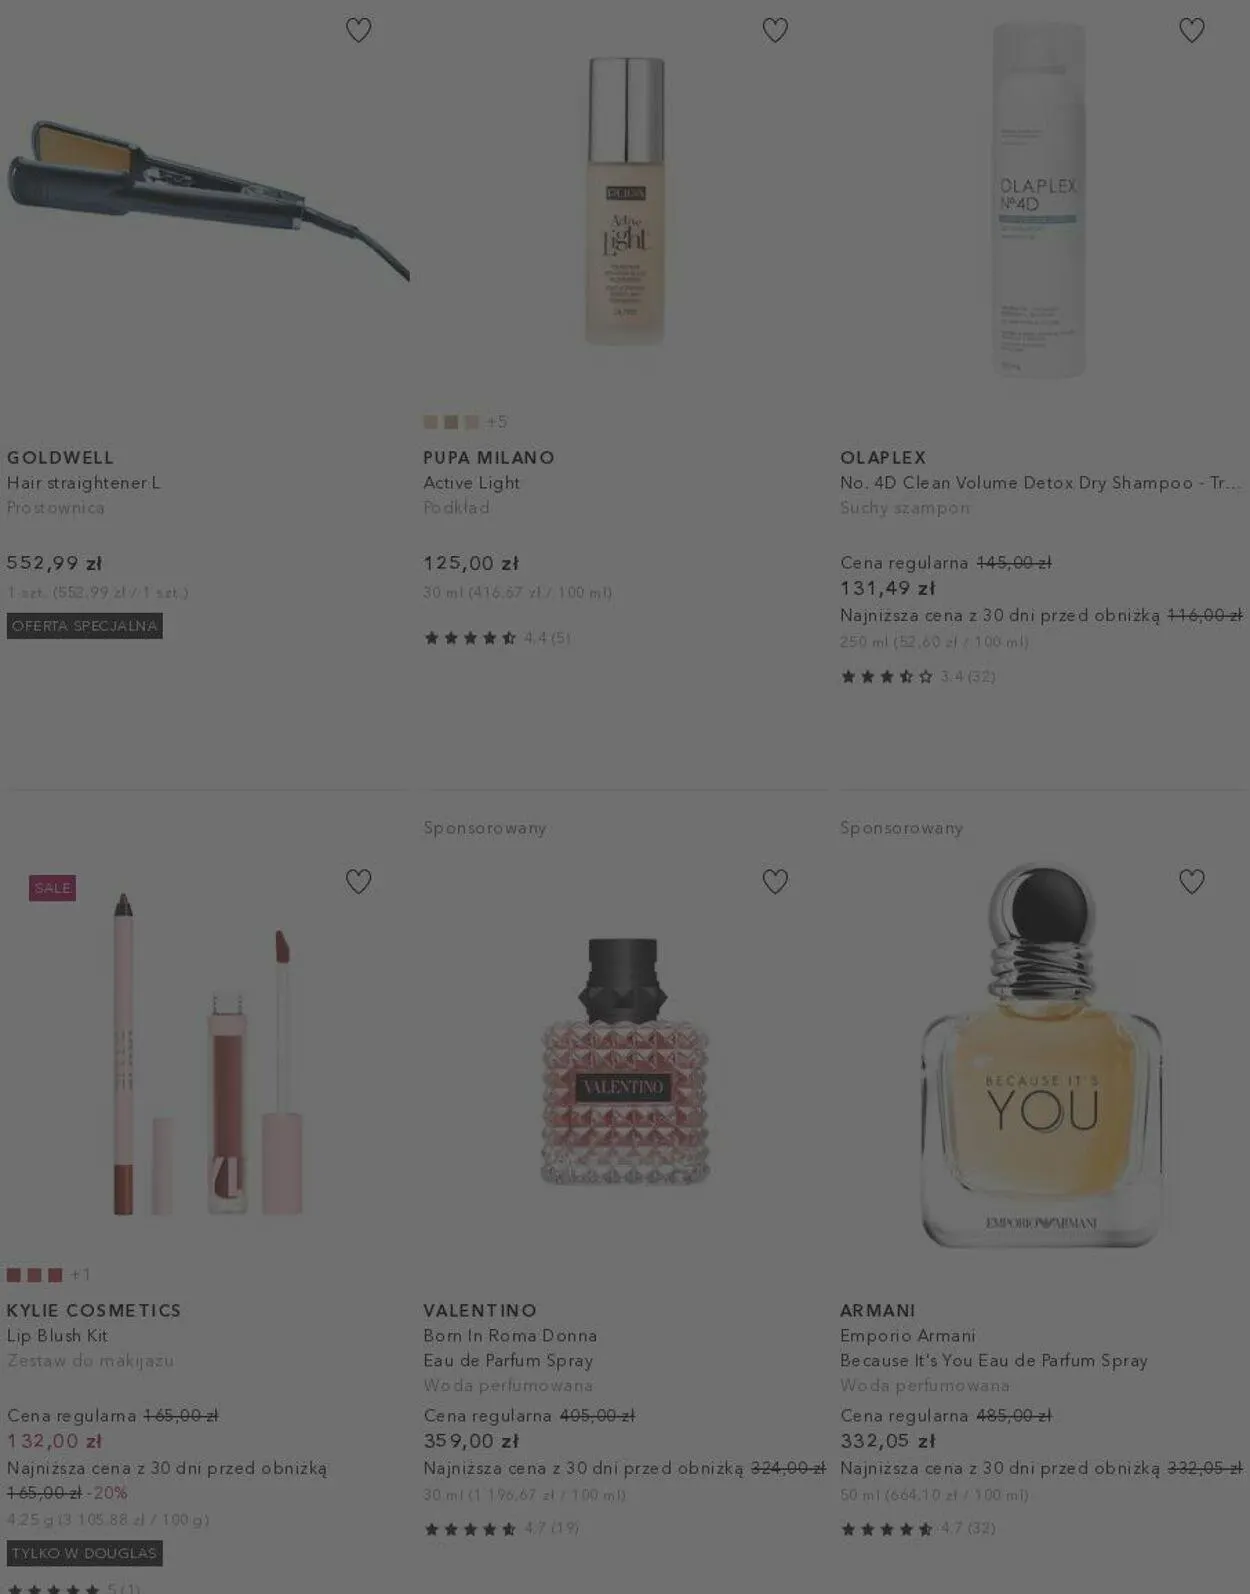Screen dimensions: 1250x1594
Task: Open Active Light product title link
Action: coord(471,483)
